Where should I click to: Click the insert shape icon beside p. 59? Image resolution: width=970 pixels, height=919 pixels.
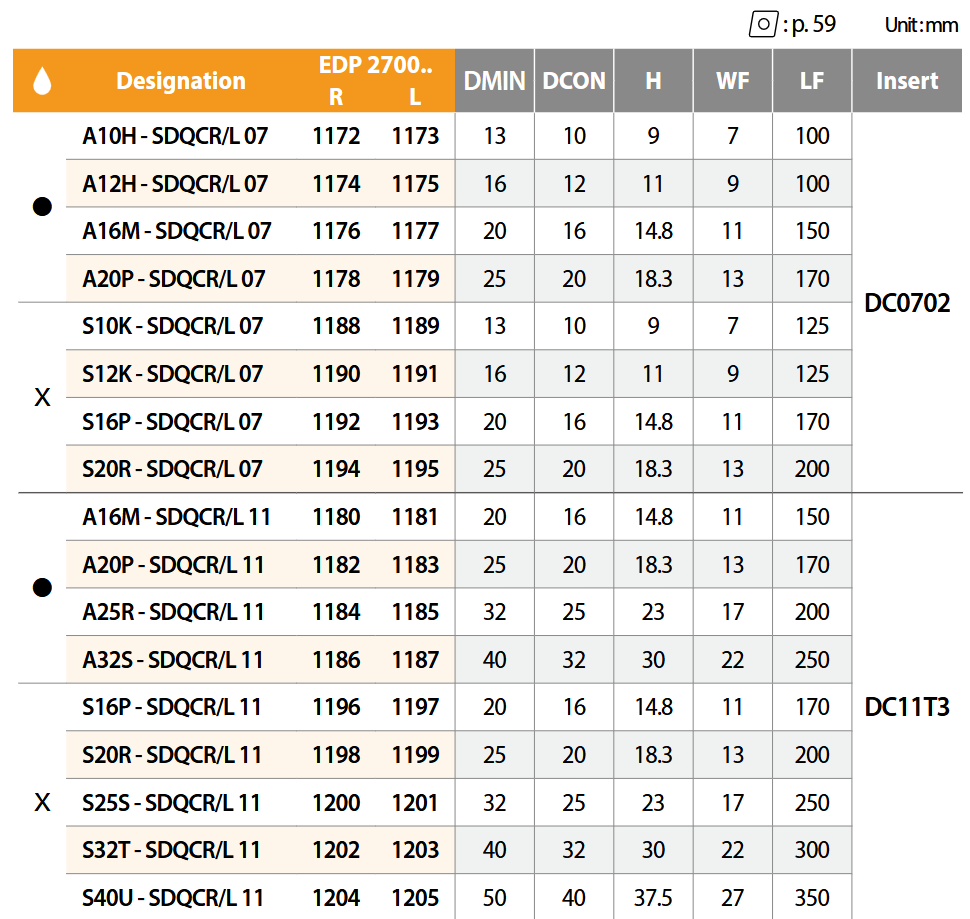(763, 24)
